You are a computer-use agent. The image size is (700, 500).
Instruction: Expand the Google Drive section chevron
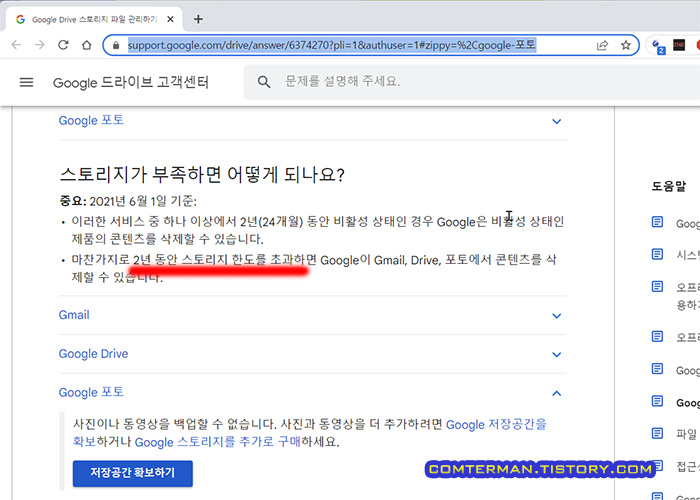click(556, 354)
